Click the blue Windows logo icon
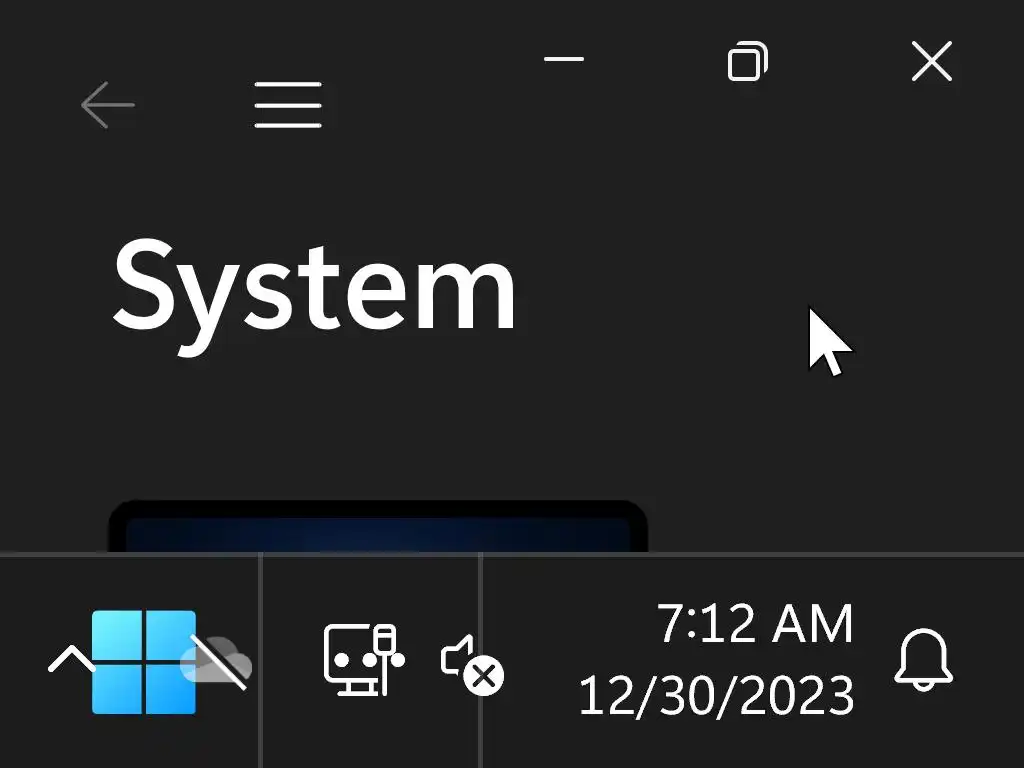The height and width of the screenshot is (768, 1024). (x=144, y=662)
